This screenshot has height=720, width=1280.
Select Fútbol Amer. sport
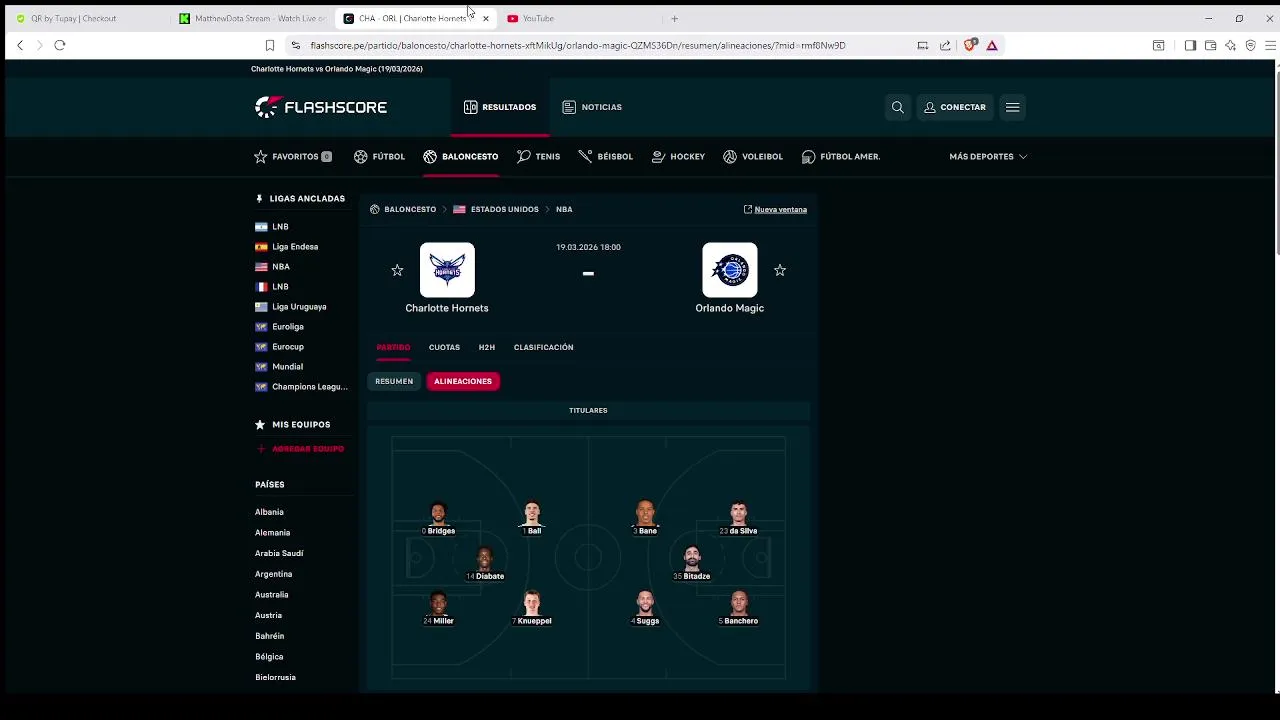(x=841, y=157)
